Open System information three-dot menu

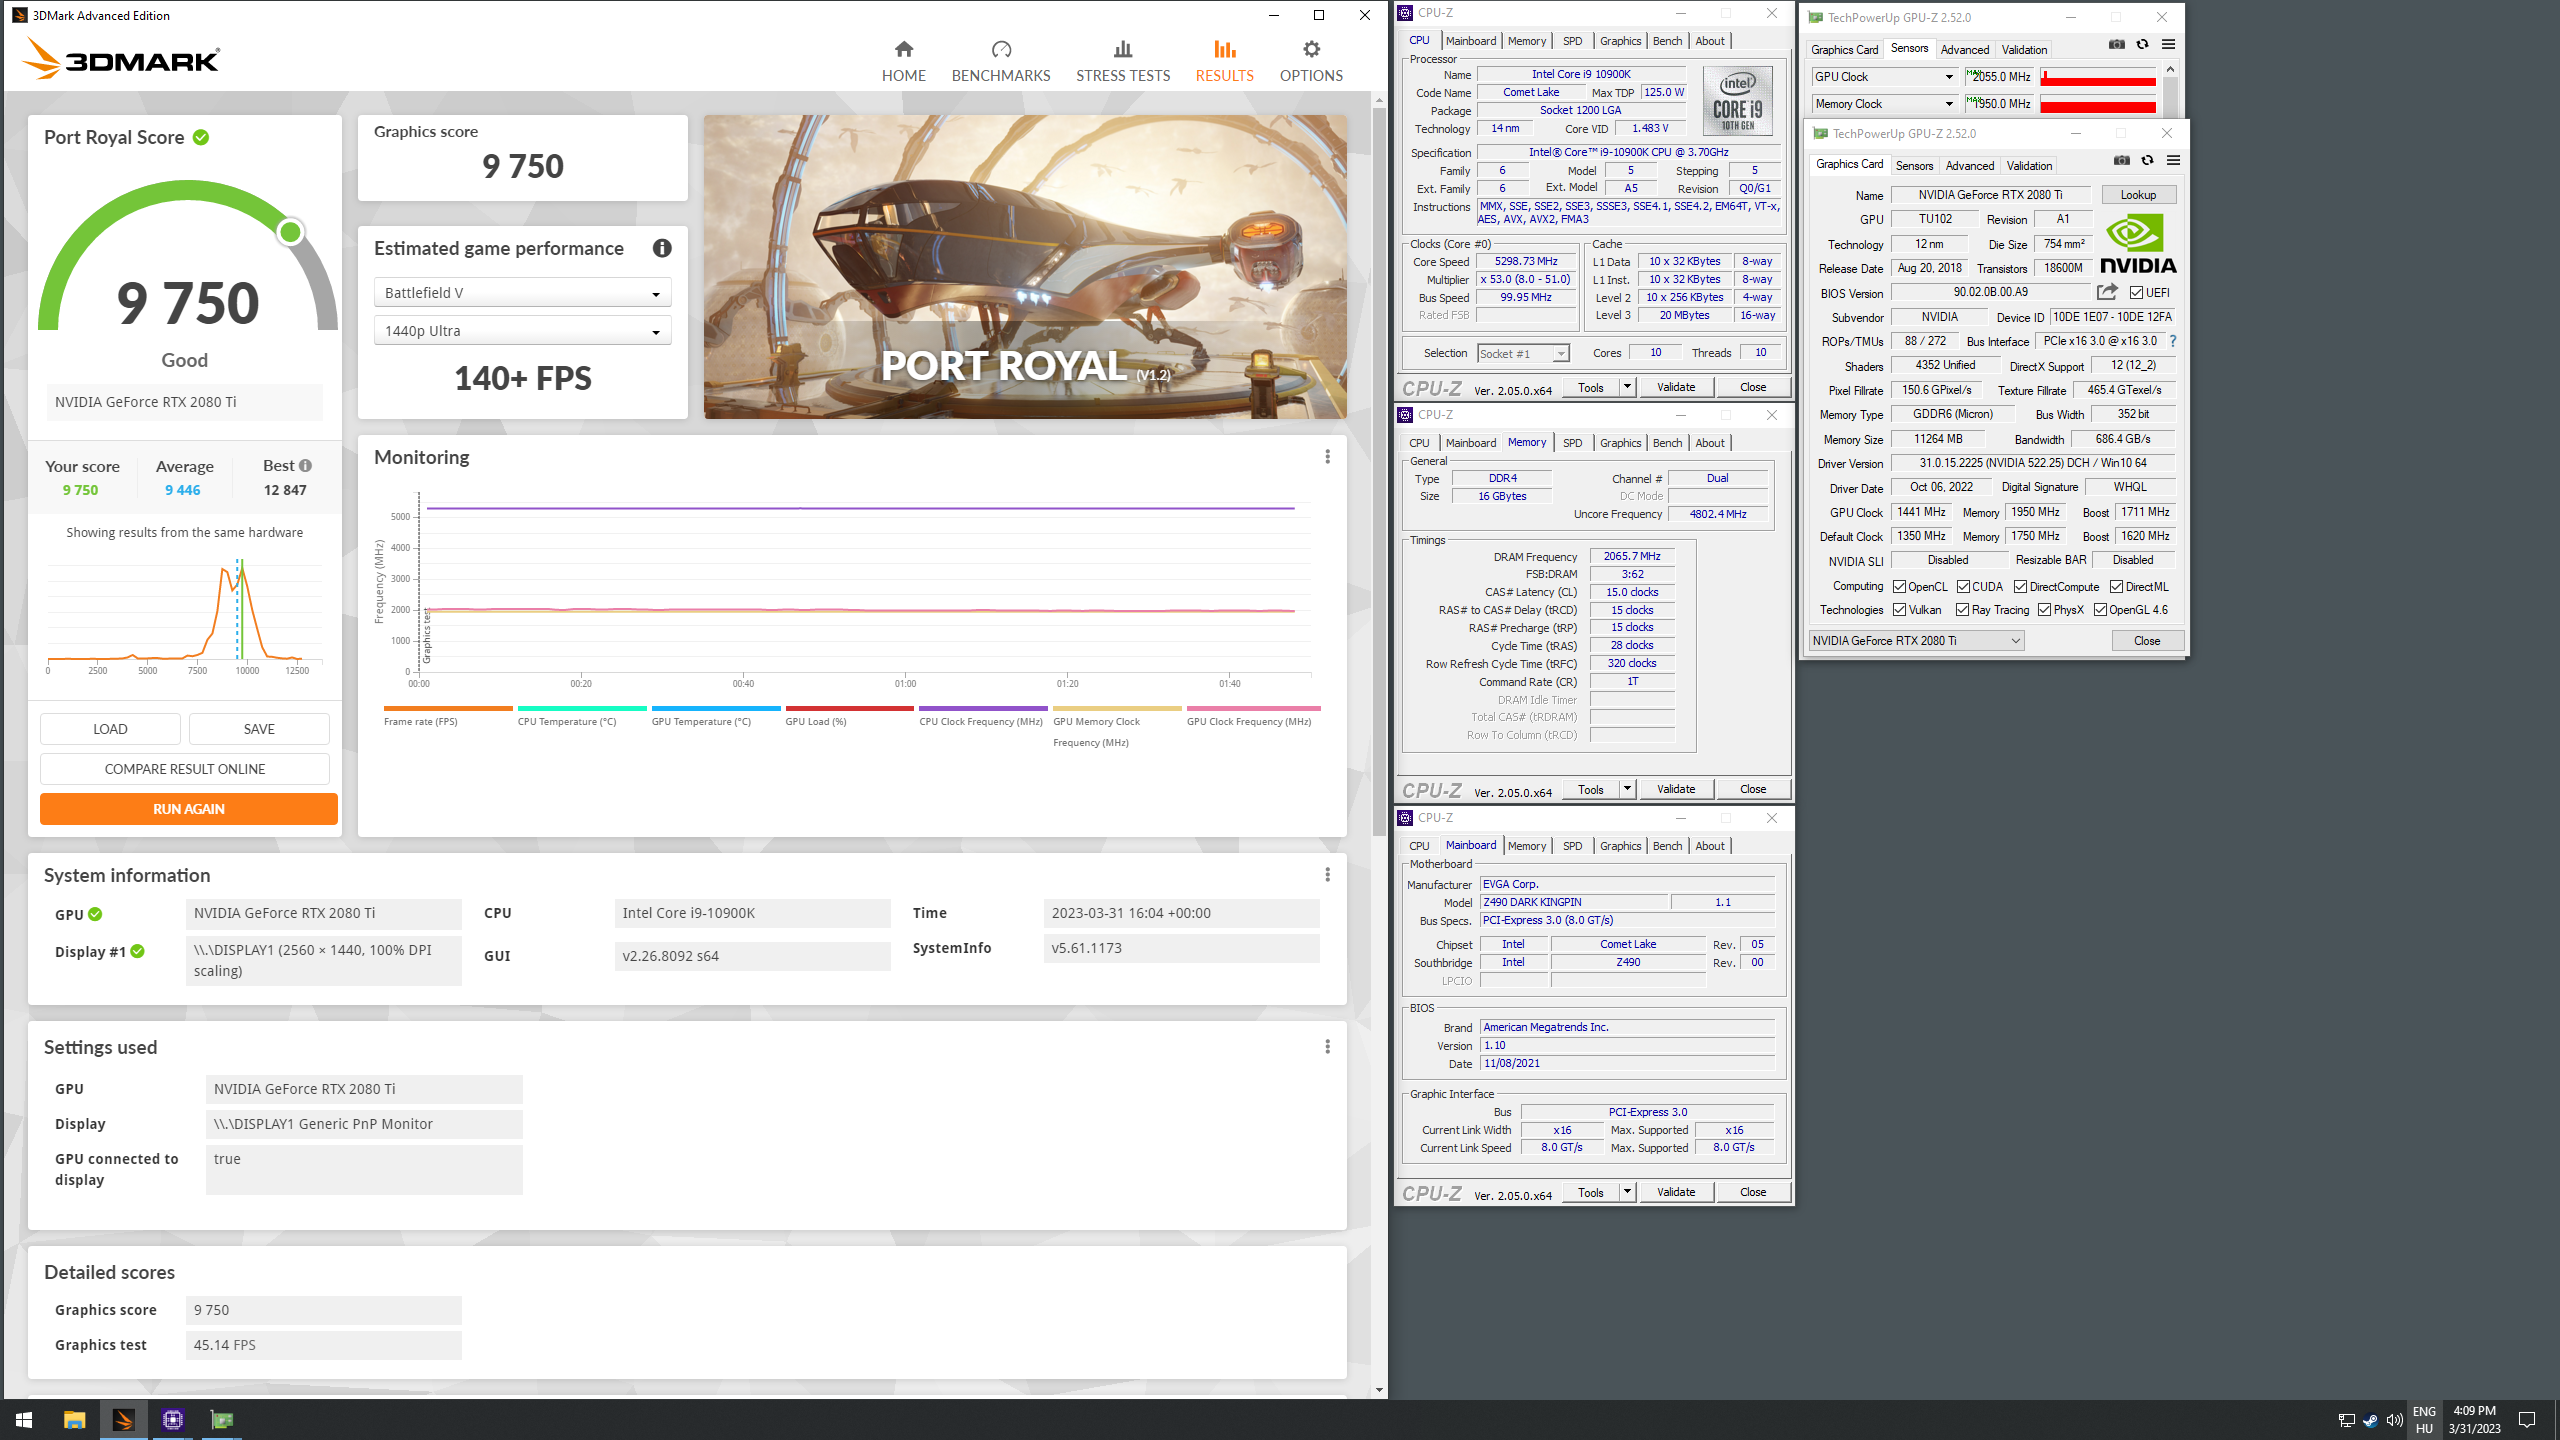[1327, 875]
